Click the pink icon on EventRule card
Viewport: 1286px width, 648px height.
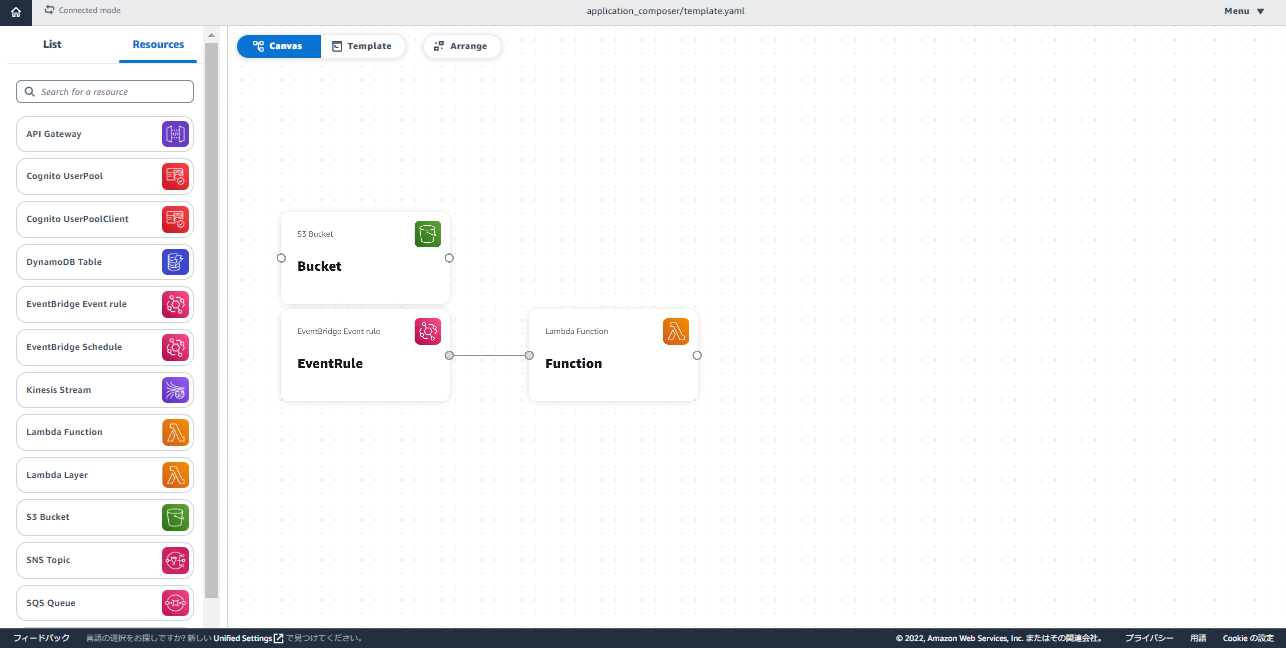(x=428, y=332)
